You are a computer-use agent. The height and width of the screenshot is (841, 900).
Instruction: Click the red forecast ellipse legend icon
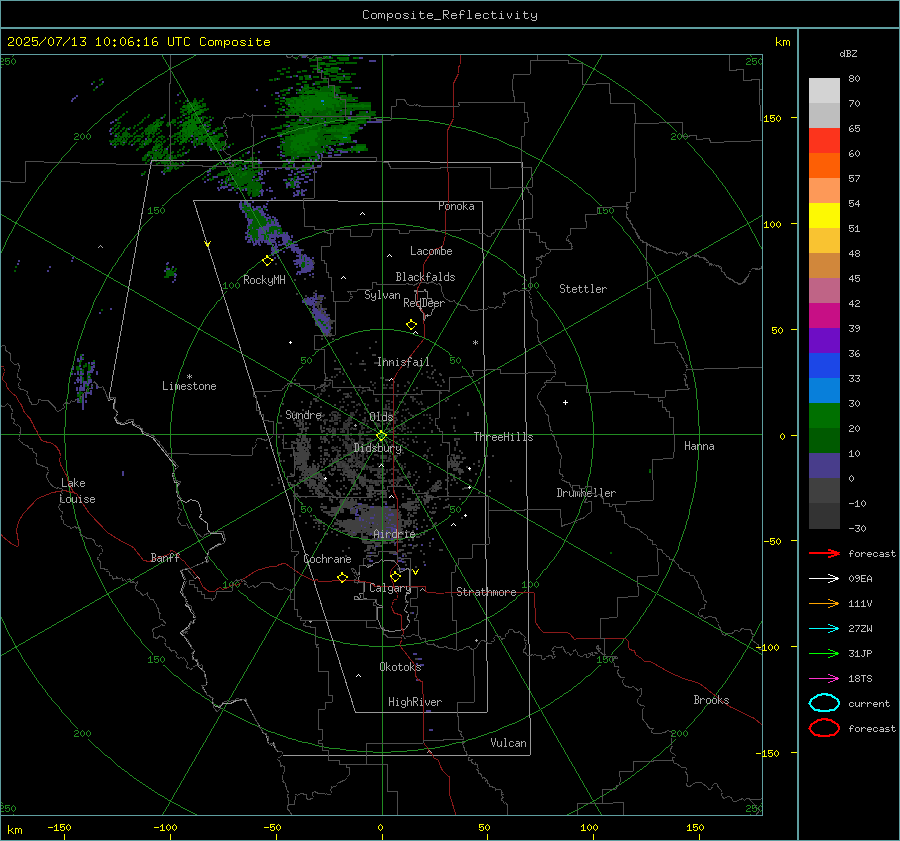[x=824, y=728]
